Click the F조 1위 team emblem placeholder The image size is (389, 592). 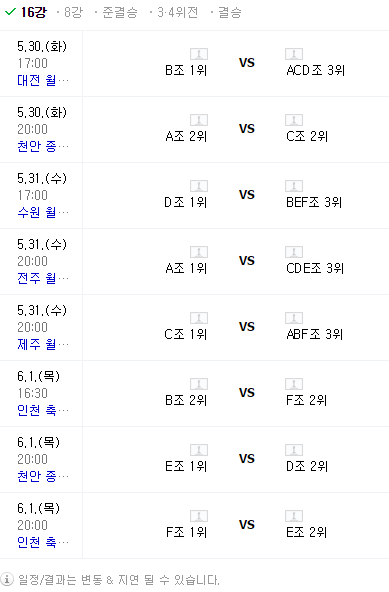point(199,516)
